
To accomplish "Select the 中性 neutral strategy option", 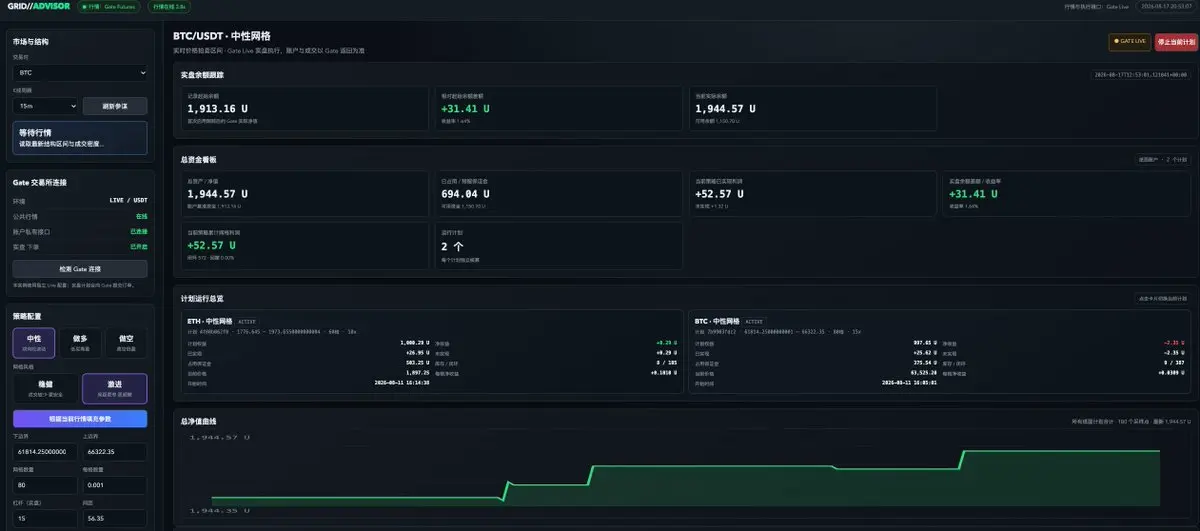I will coord(34,343).
